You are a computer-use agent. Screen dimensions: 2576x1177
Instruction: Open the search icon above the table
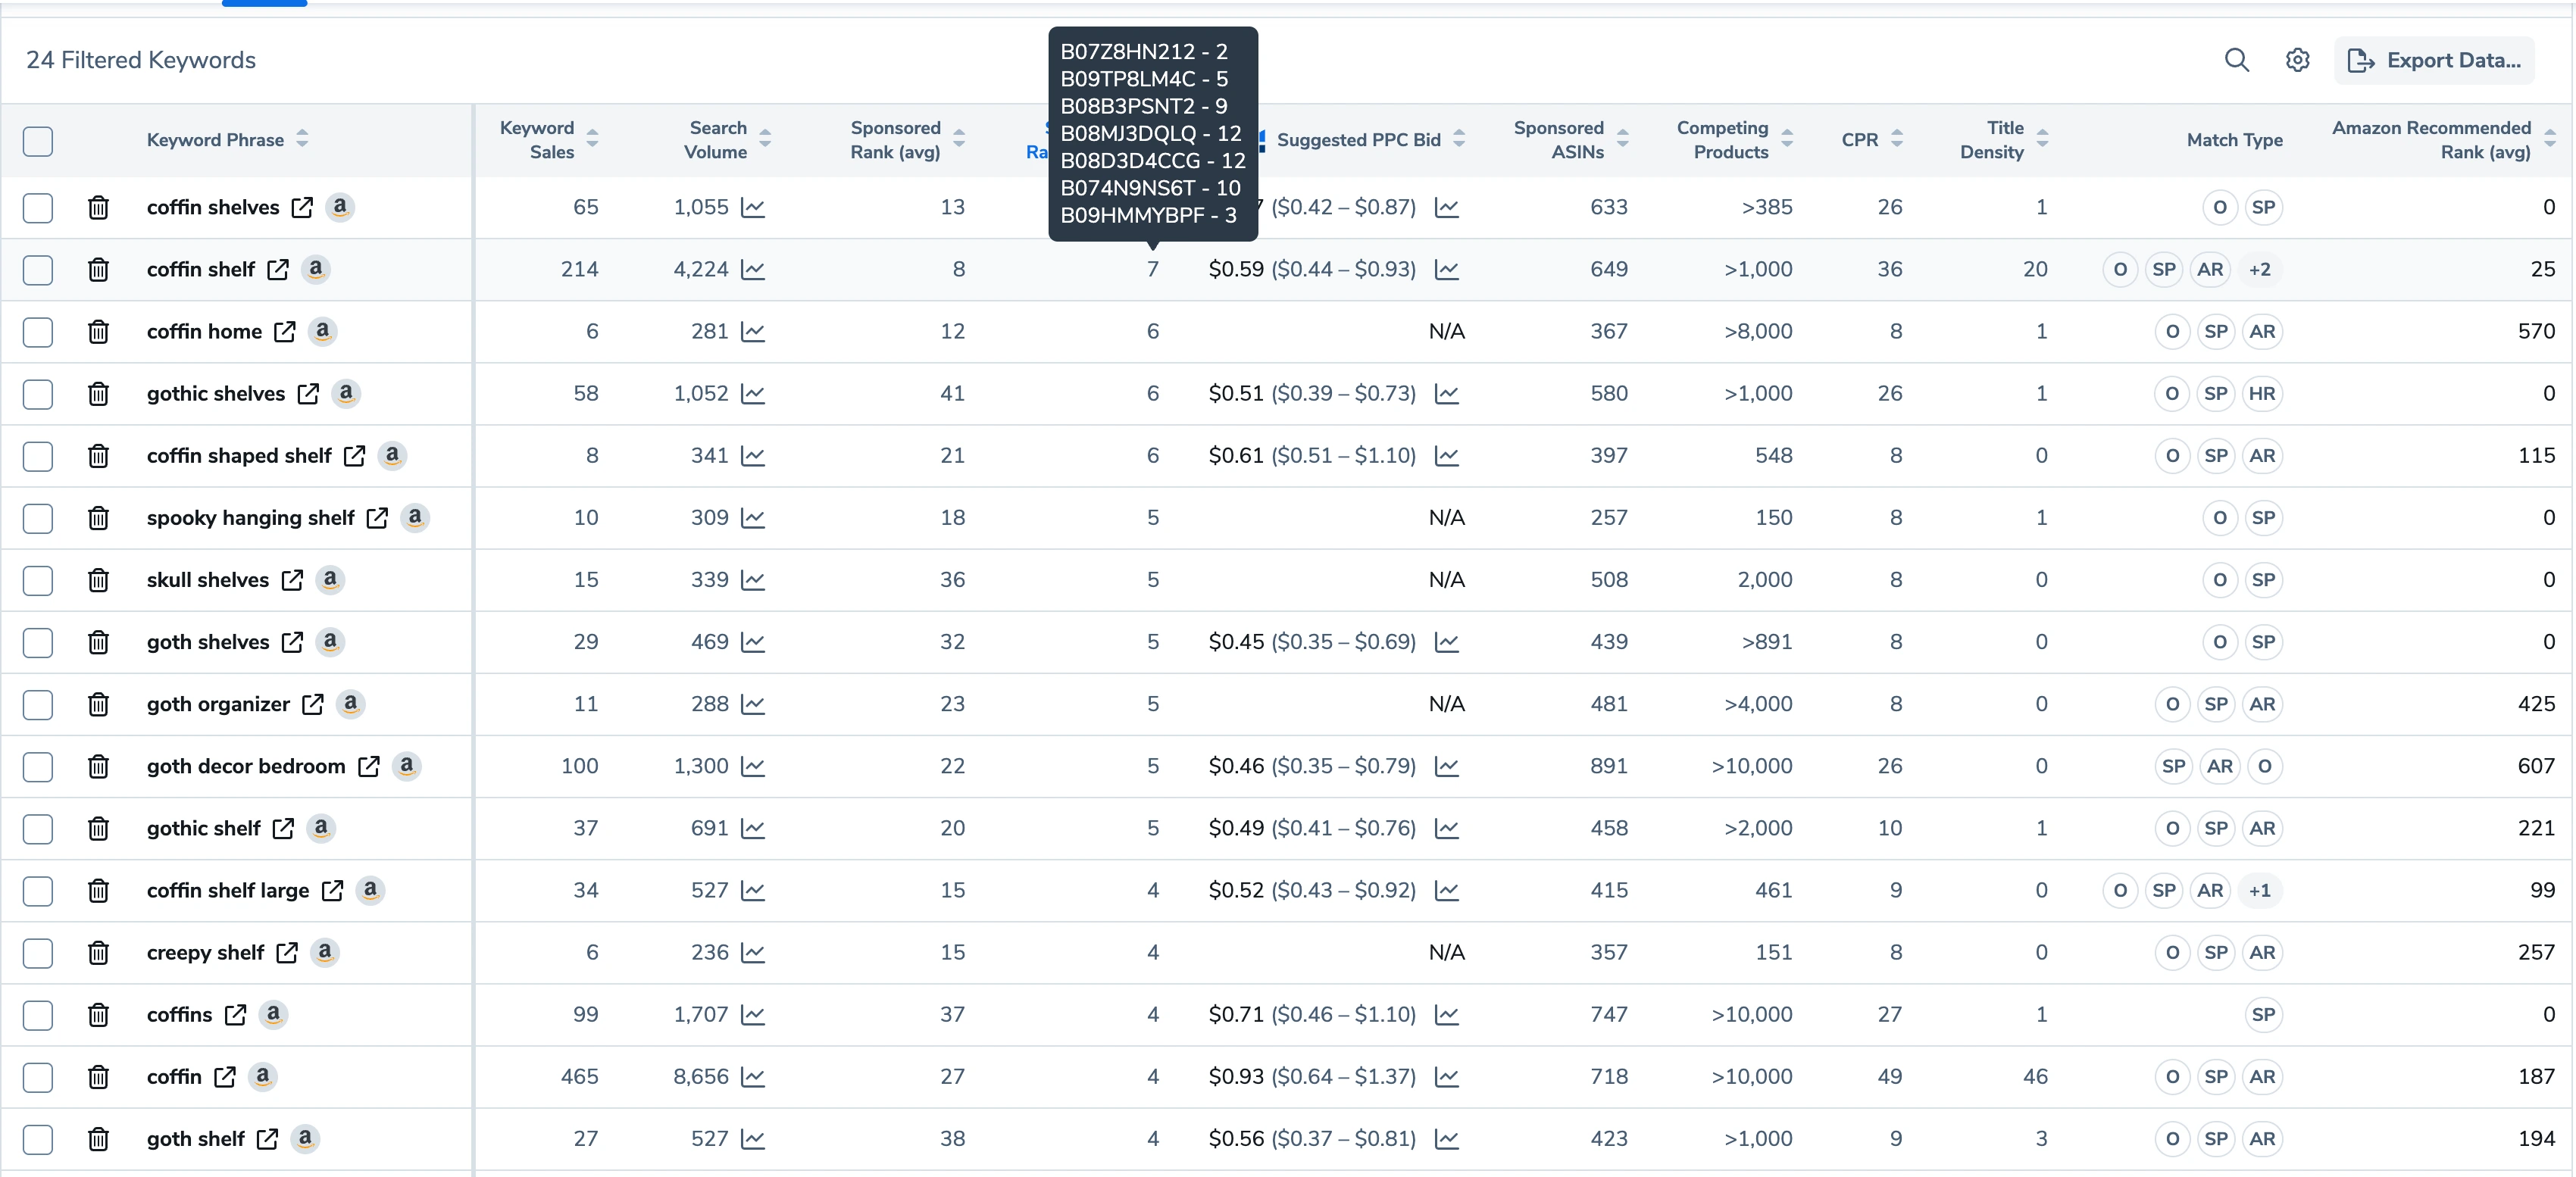coord(2238,60)
